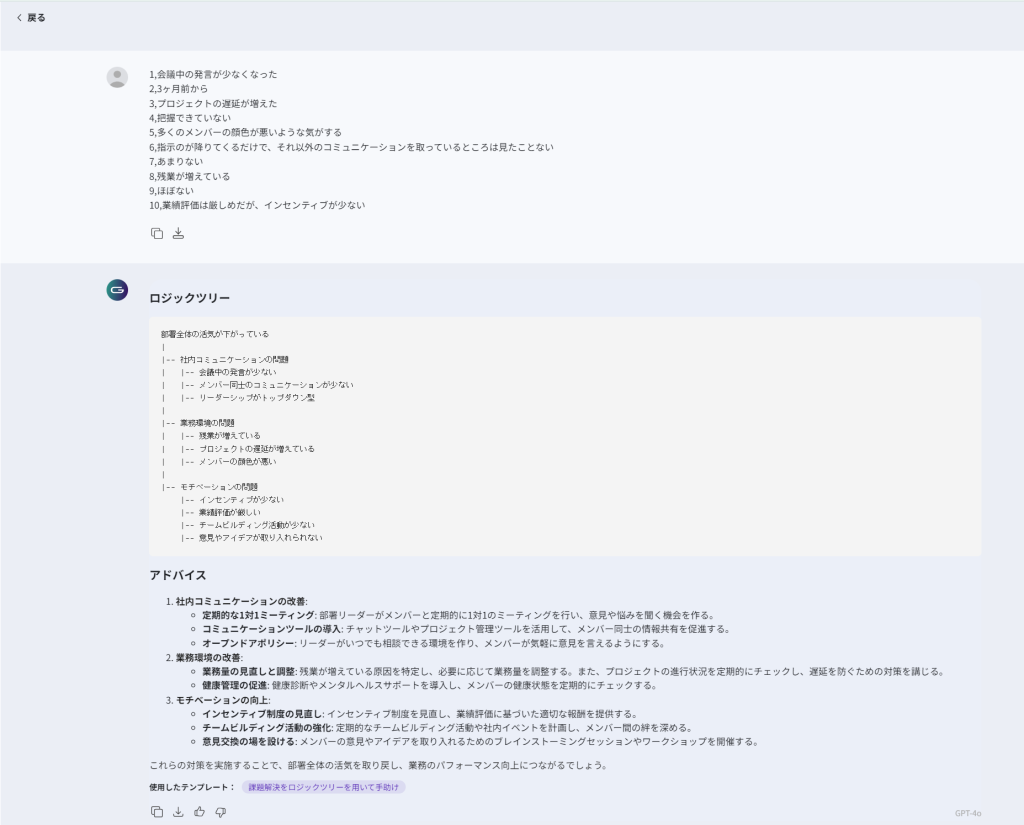
Task: Click the root node 部署全体の活気が下がっている
Action: click(215, 334)
